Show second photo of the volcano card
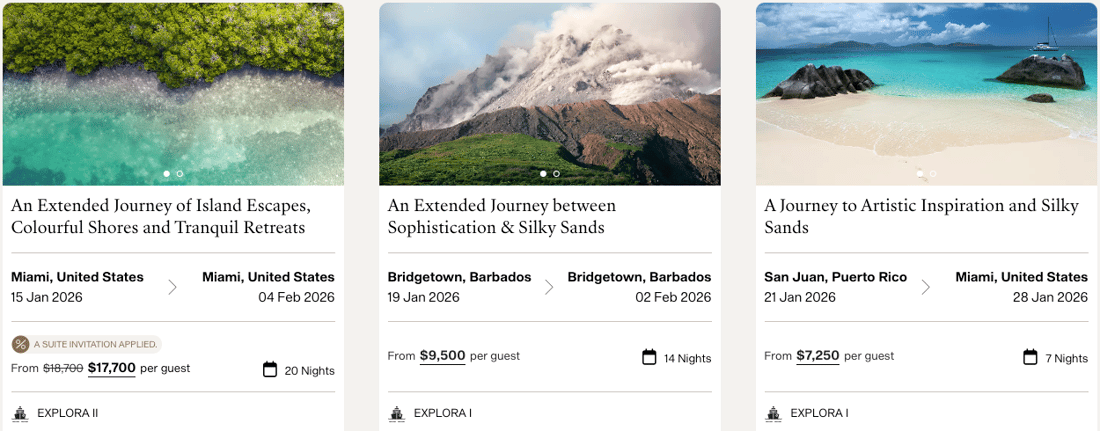This screenshot has height=431, width=1100. click(x=557, y=174)
